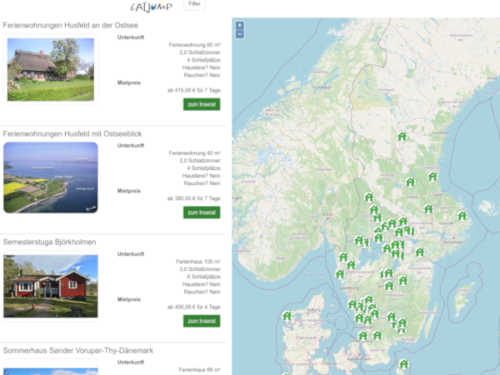
Task: Open listing Ferienwohnungen Husfeld an der Ostsee
Action: click(70, 25)
